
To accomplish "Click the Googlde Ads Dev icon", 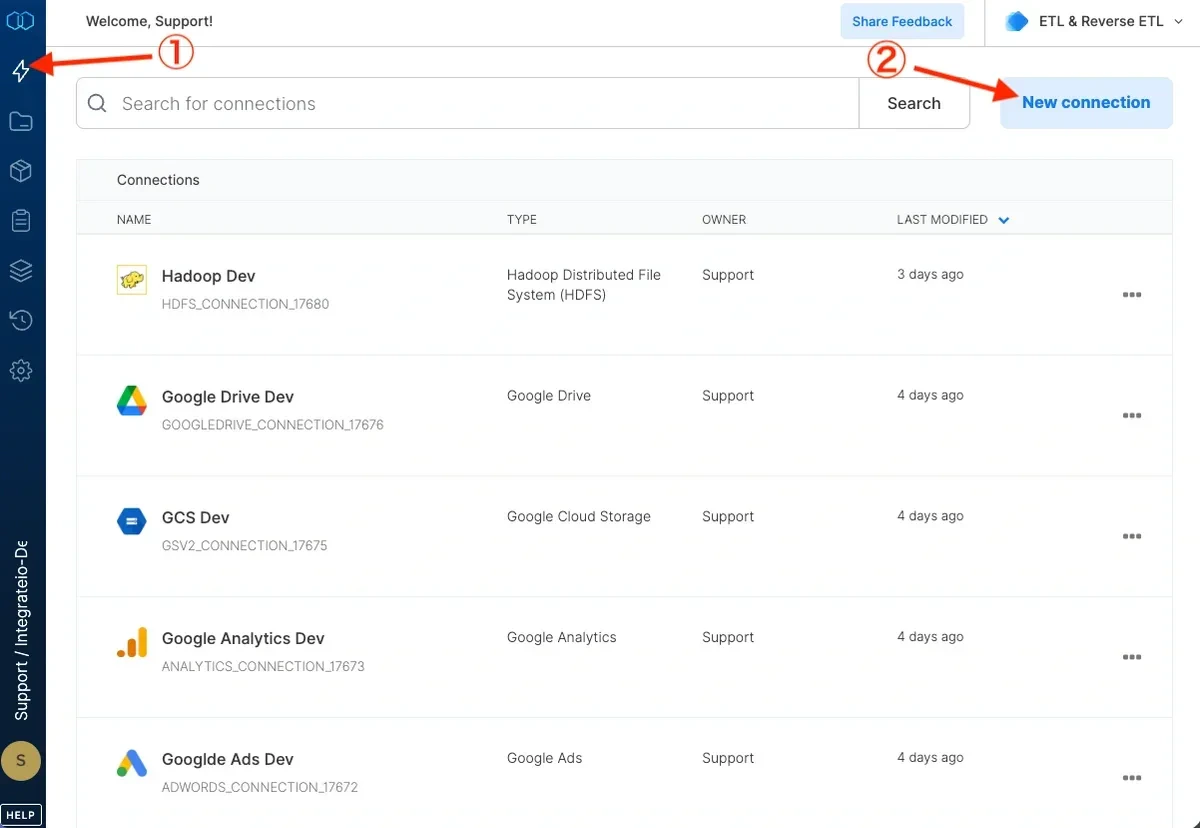I will click(132, 764).
